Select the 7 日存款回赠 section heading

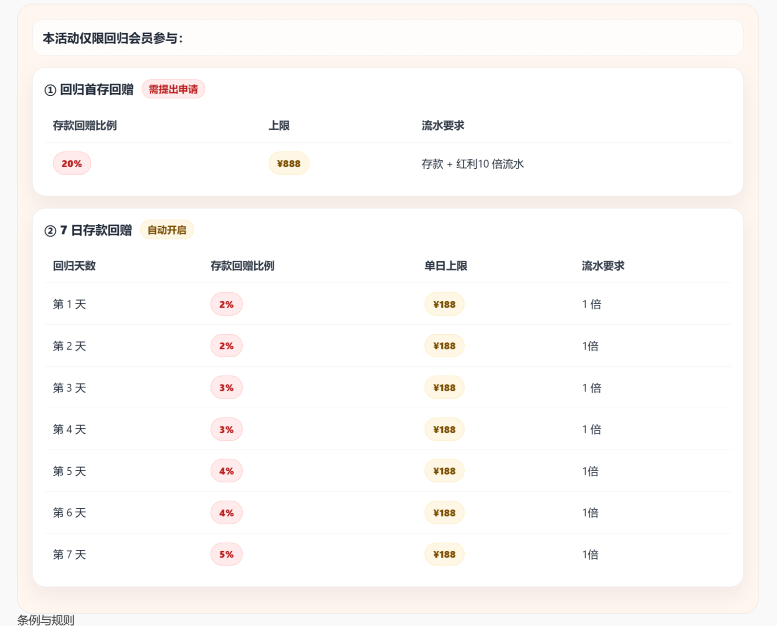pos(88,230)
